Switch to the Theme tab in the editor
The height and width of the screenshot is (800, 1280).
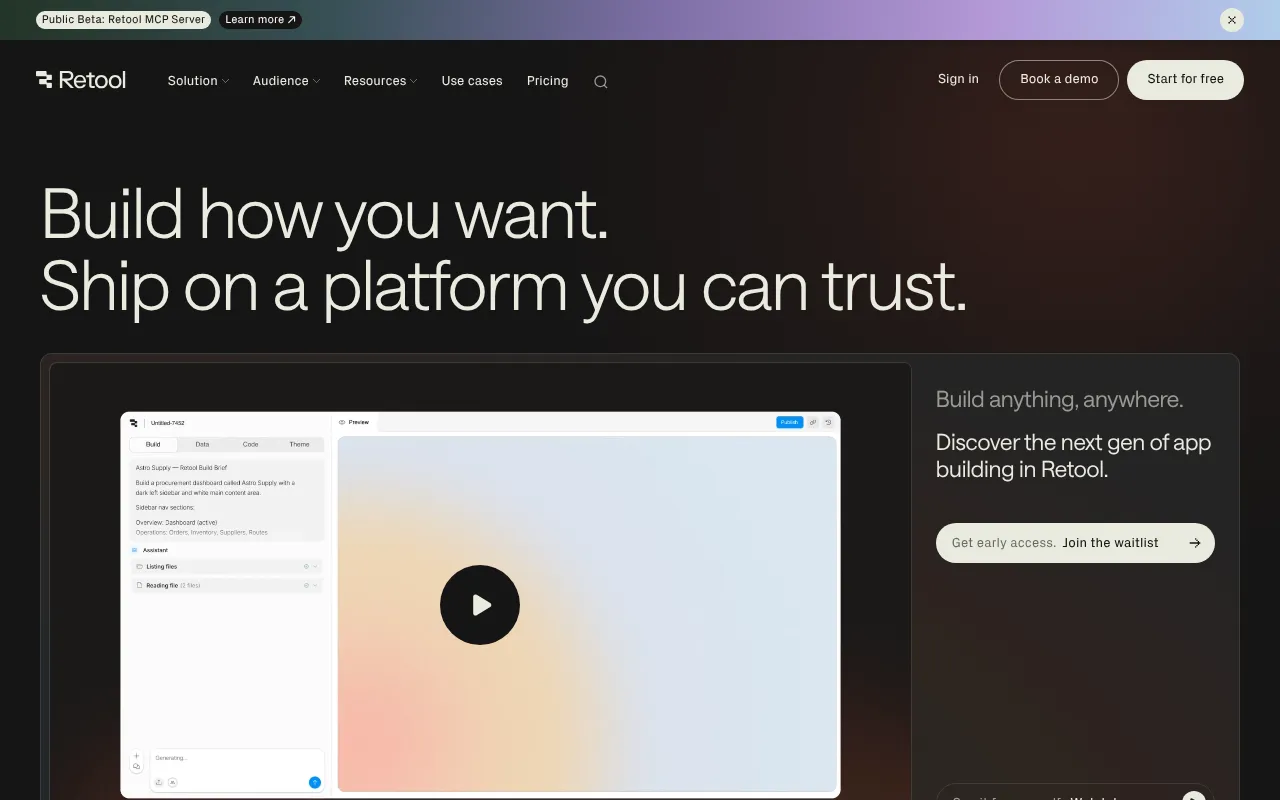[x=299, y=444]
